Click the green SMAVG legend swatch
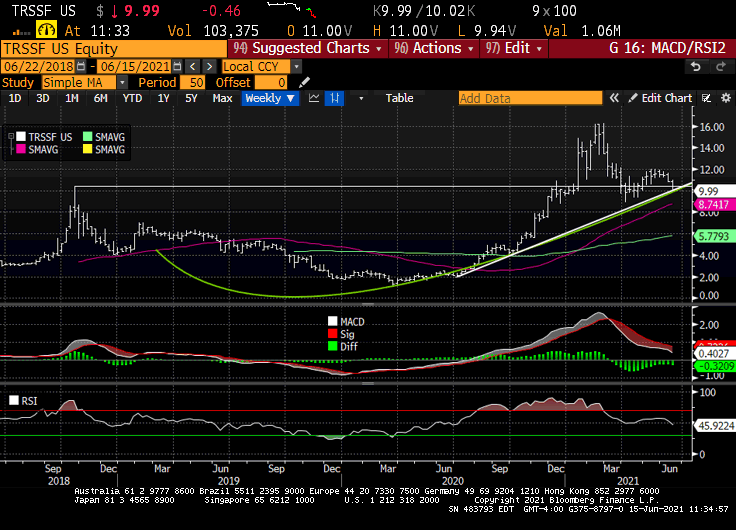 click(87, 137)
